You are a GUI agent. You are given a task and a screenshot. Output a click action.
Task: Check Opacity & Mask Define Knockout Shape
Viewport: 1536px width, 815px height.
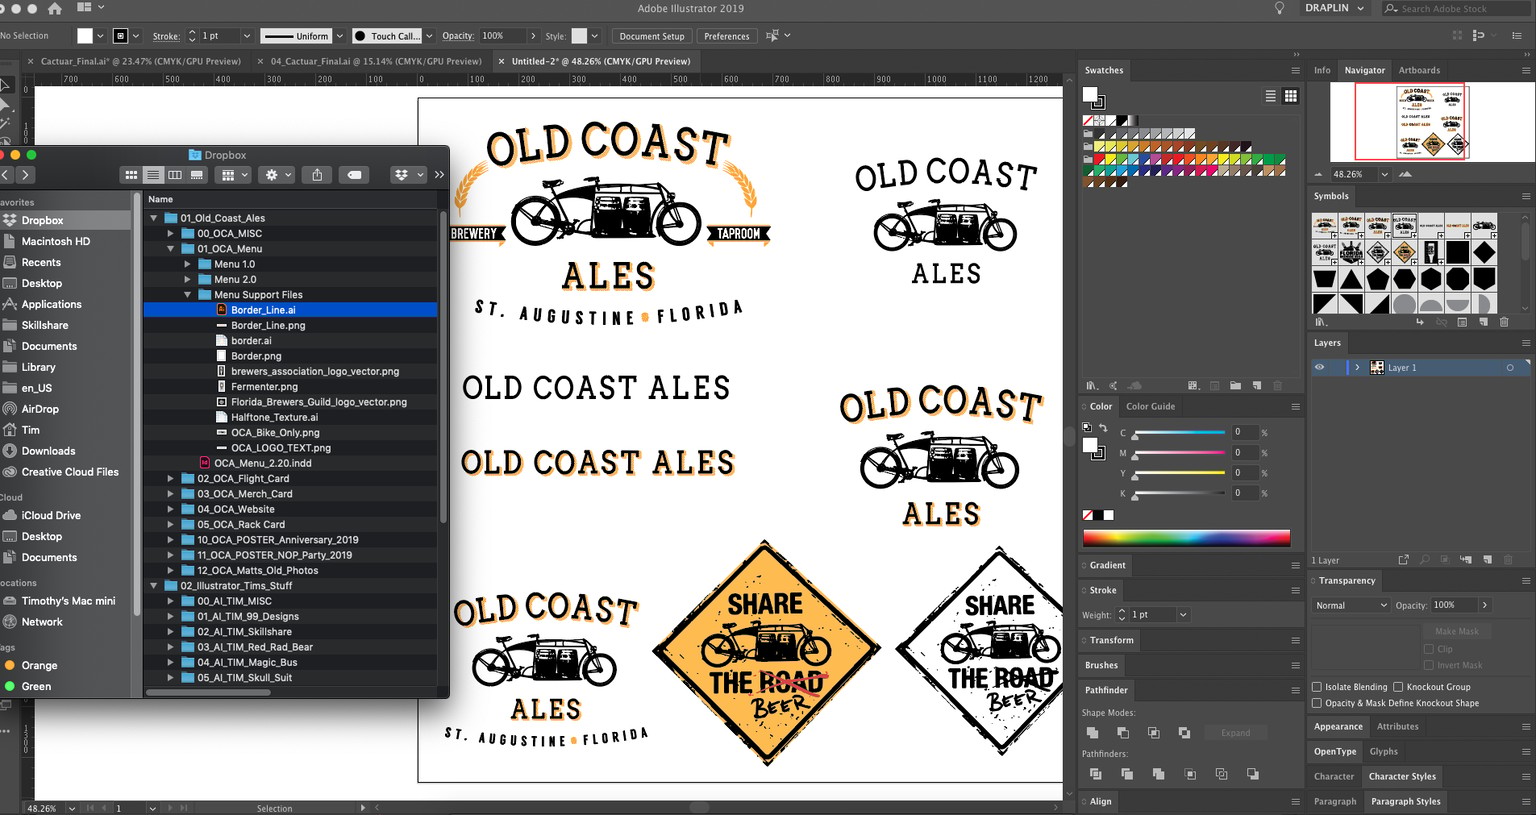pyautogui.click(x=1317, y=703)
